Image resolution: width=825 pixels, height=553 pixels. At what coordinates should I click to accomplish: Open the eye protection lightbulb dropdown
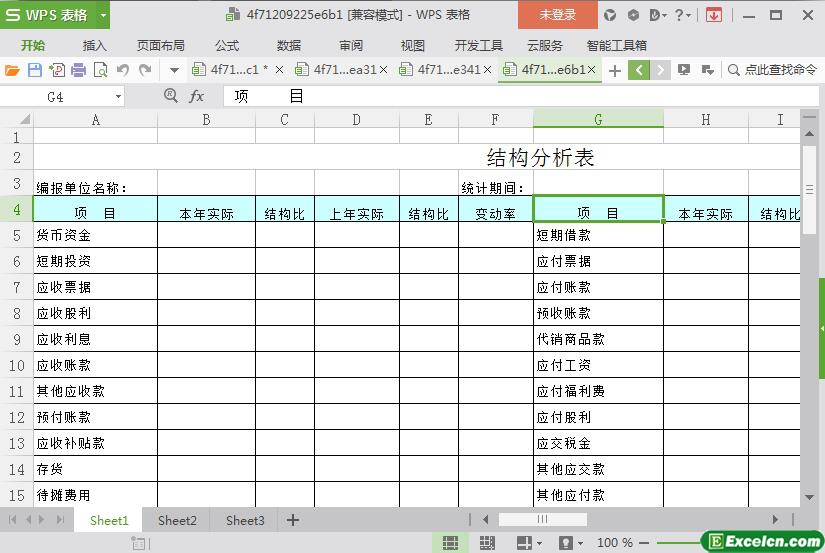point(571,542)
